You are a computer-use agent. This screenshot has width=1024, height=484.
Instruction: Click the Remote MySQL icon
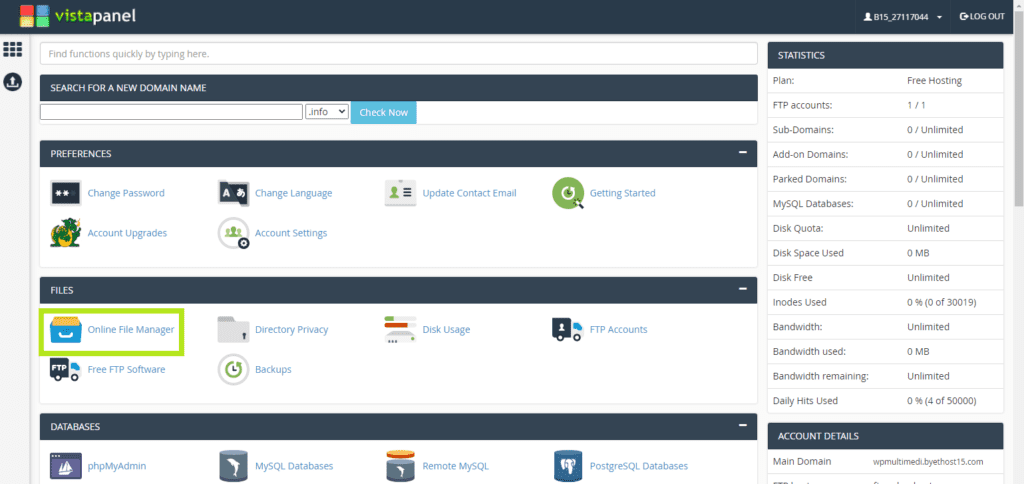400,466
